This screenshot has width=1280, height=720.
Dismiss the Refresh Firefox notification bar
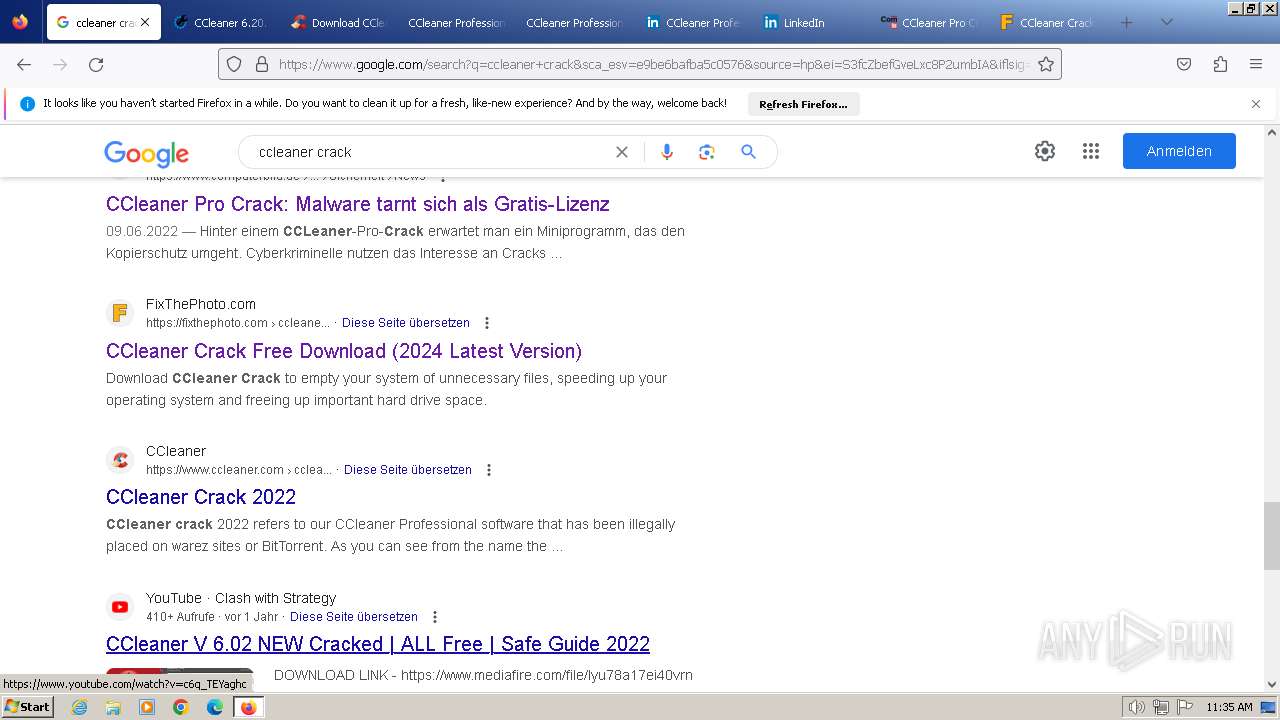1256,104
